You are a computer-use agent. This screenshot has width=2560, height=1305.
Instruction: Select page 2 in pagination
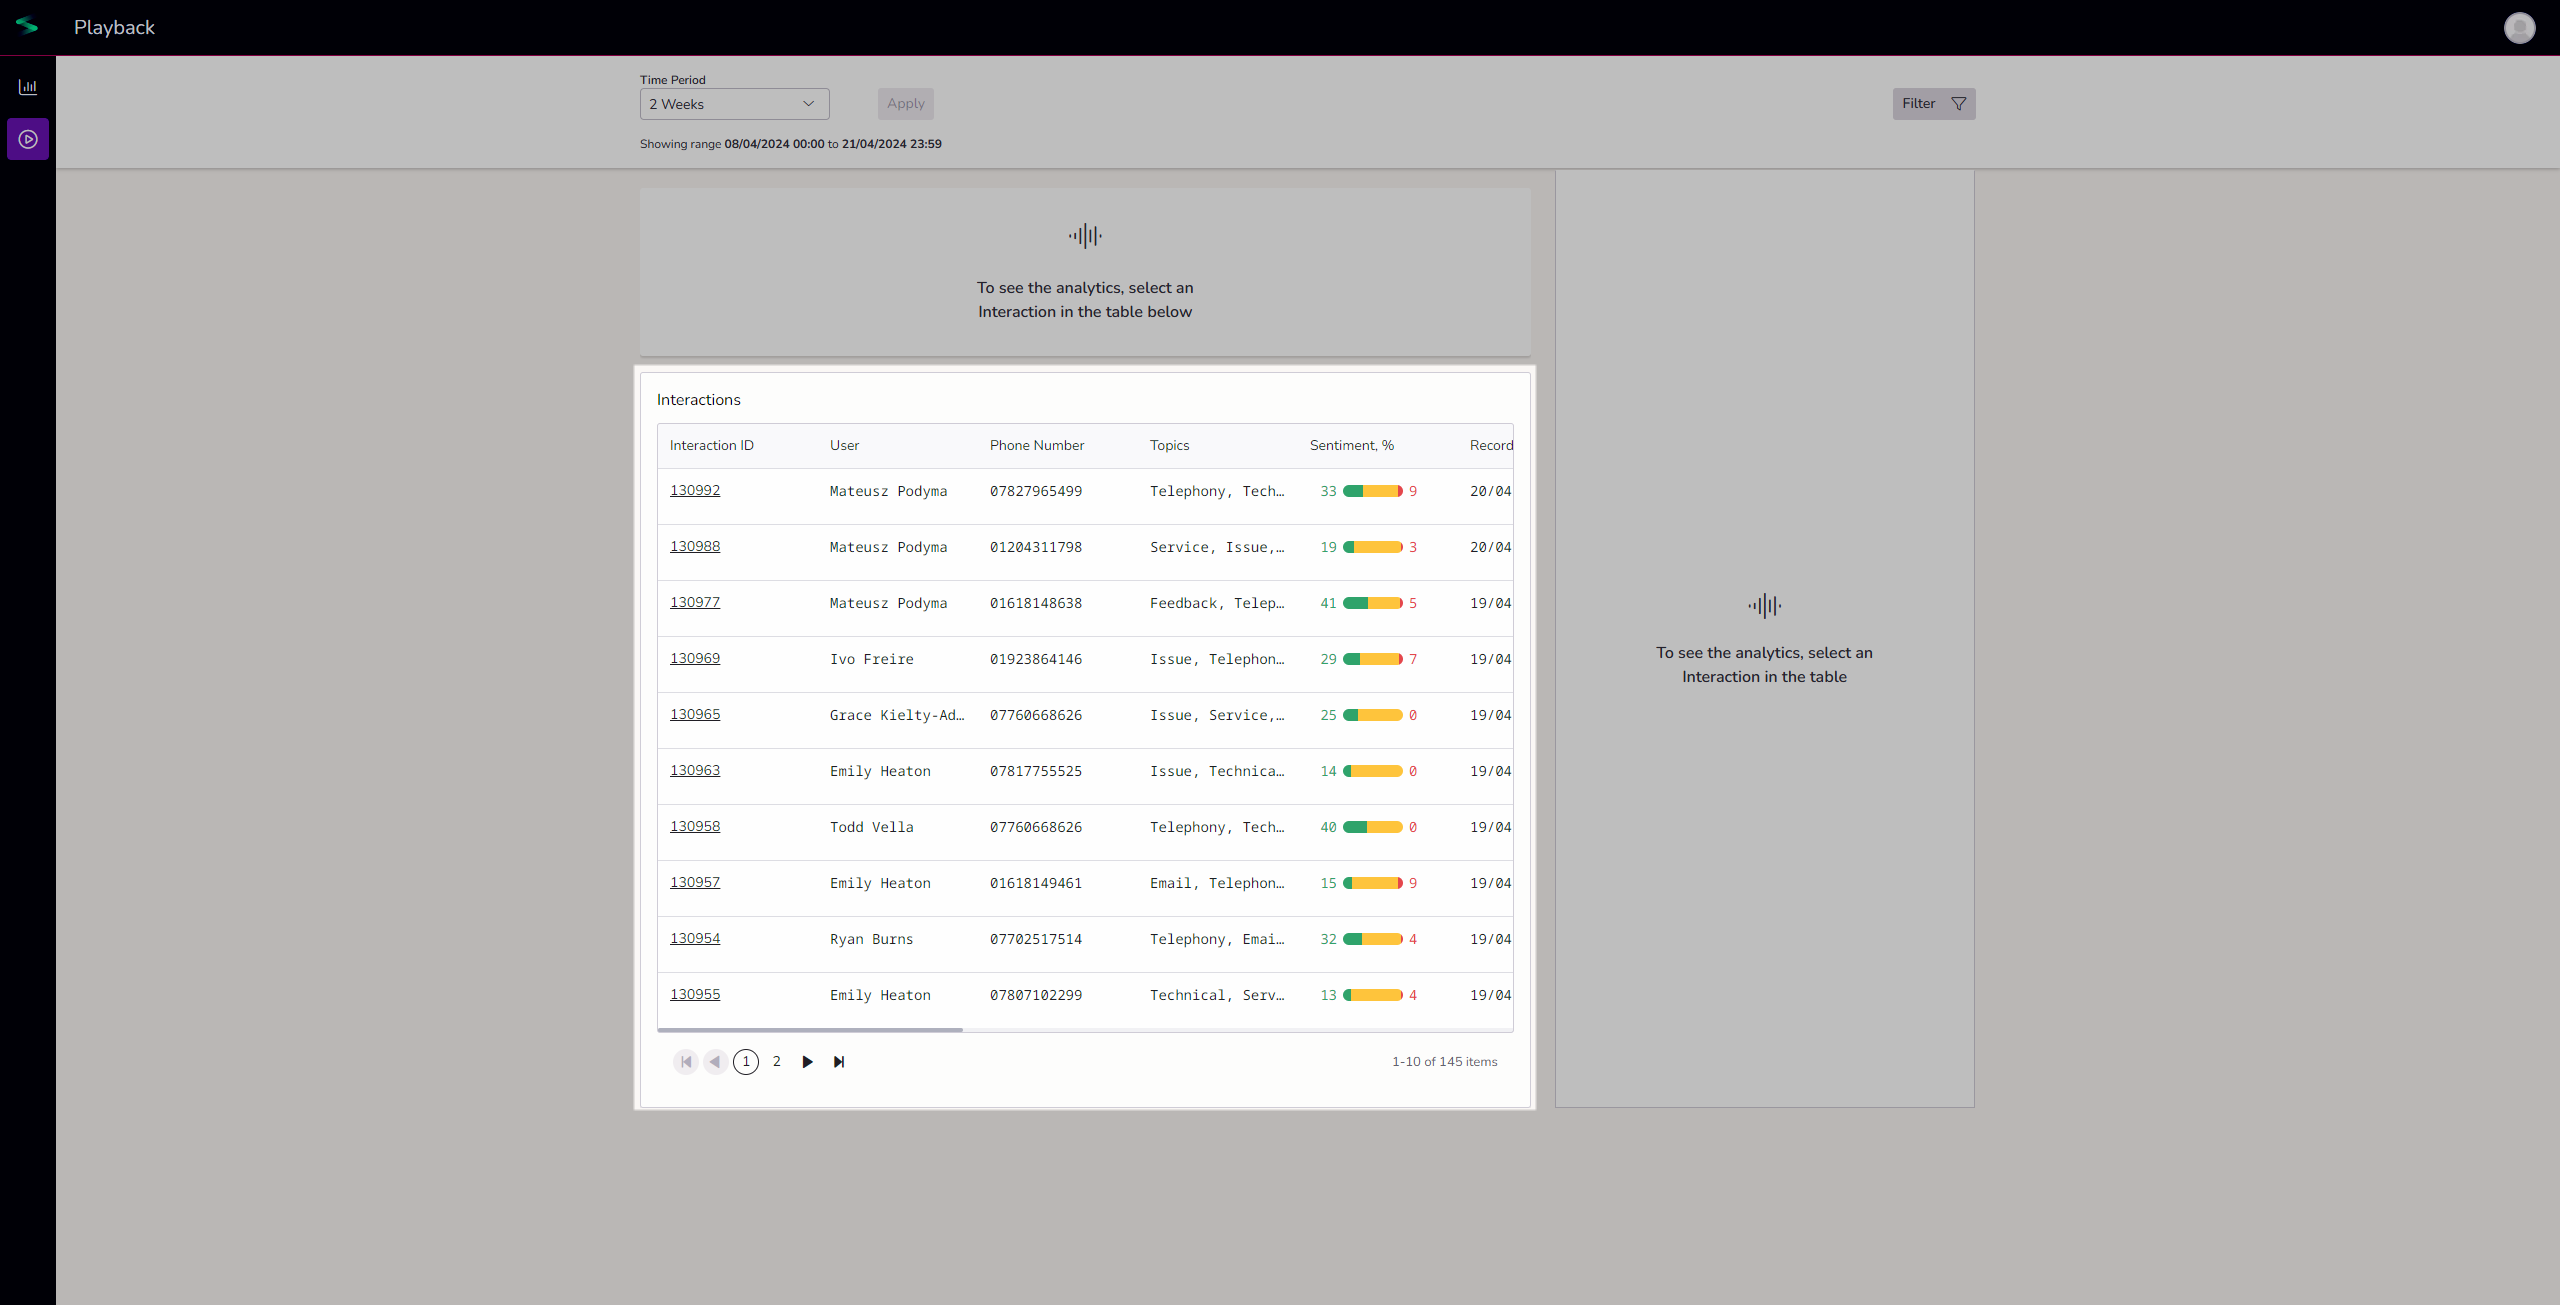click(776, 1062)
